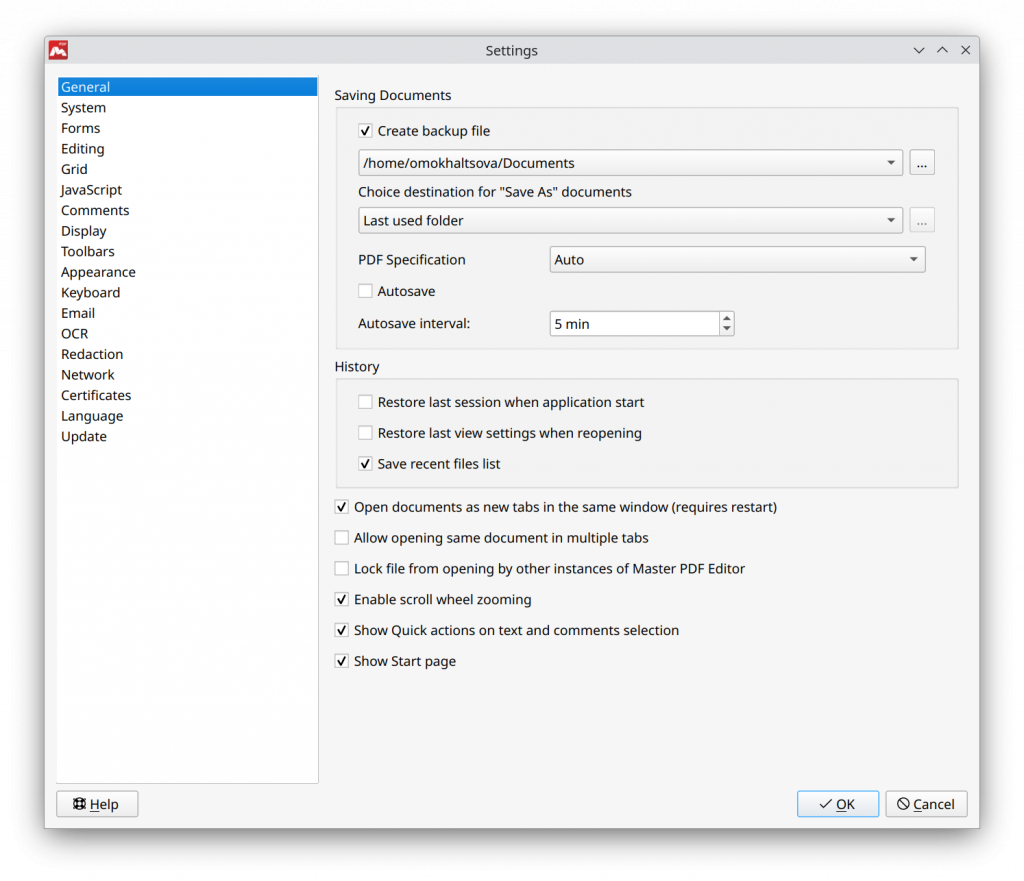Browse for backup folder with ellipsis button
This screenshot has height=881, width=1024.
click(921, 163)
